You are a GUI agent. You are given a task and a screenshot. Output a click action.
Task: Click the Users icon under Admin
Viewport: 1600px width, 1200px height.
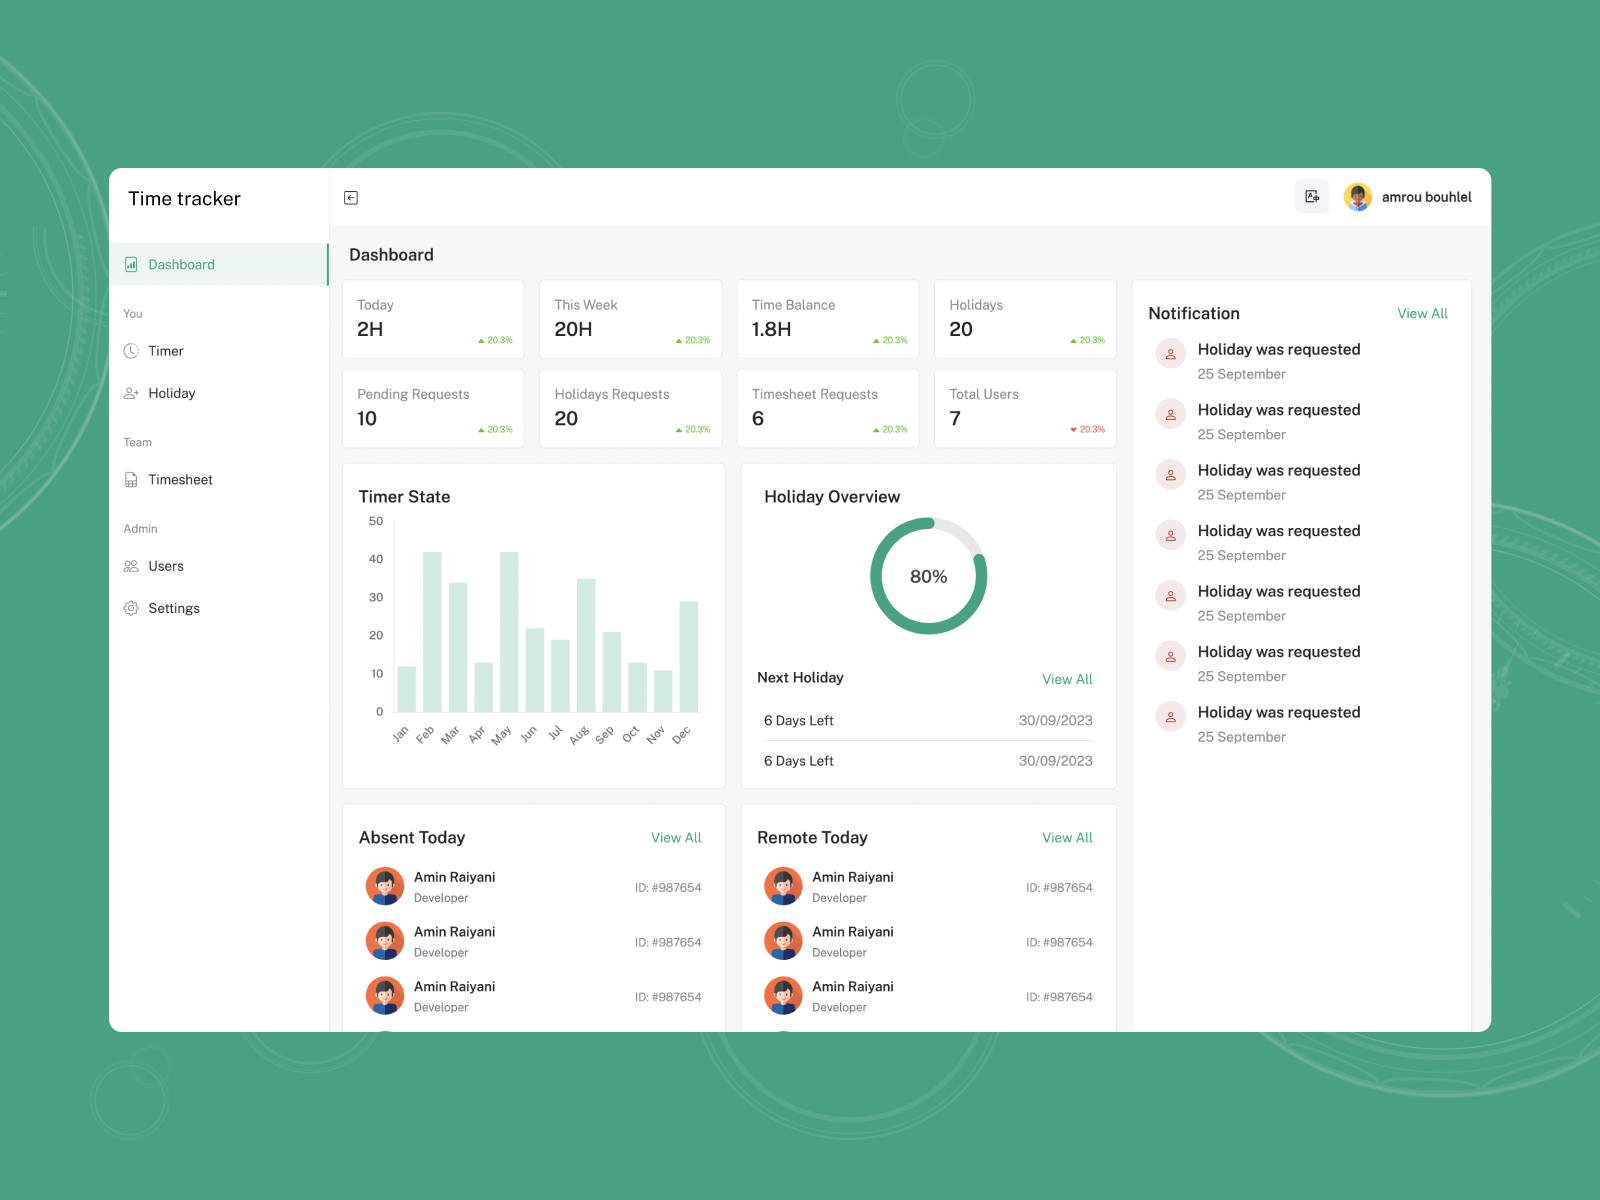131,566
